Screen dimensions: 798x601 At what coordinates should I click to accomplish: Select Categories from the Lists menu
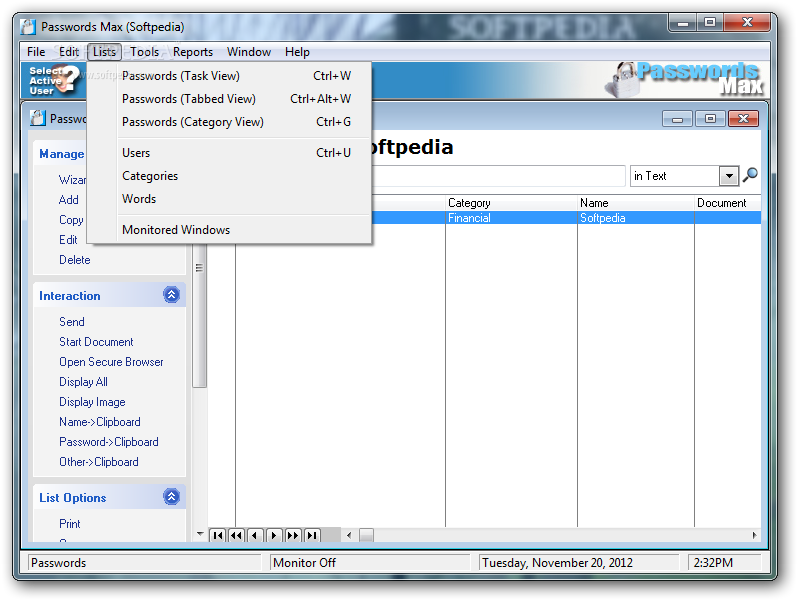click(x=230, y=176)
